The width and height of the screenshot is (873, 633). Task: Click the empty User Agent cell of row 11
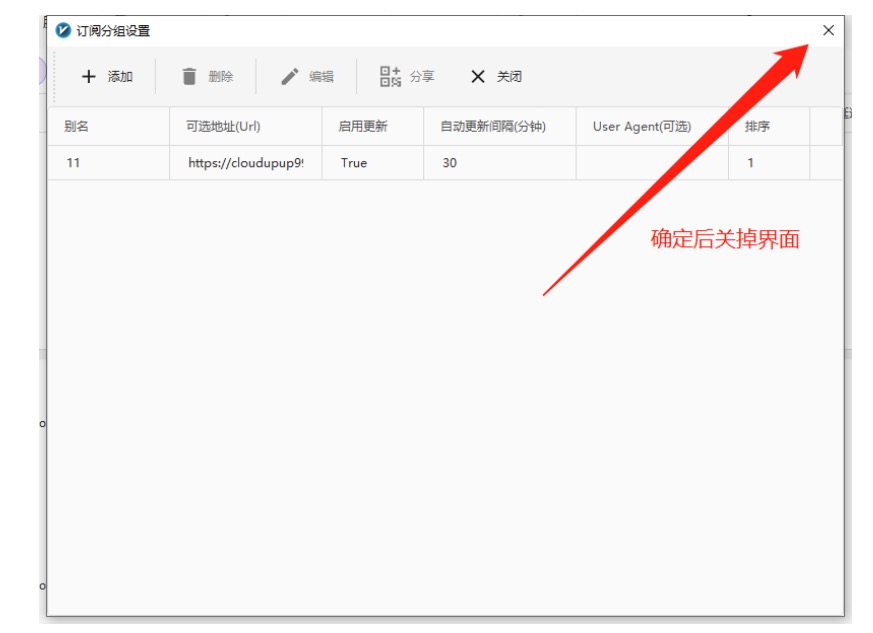coord(653,163)
